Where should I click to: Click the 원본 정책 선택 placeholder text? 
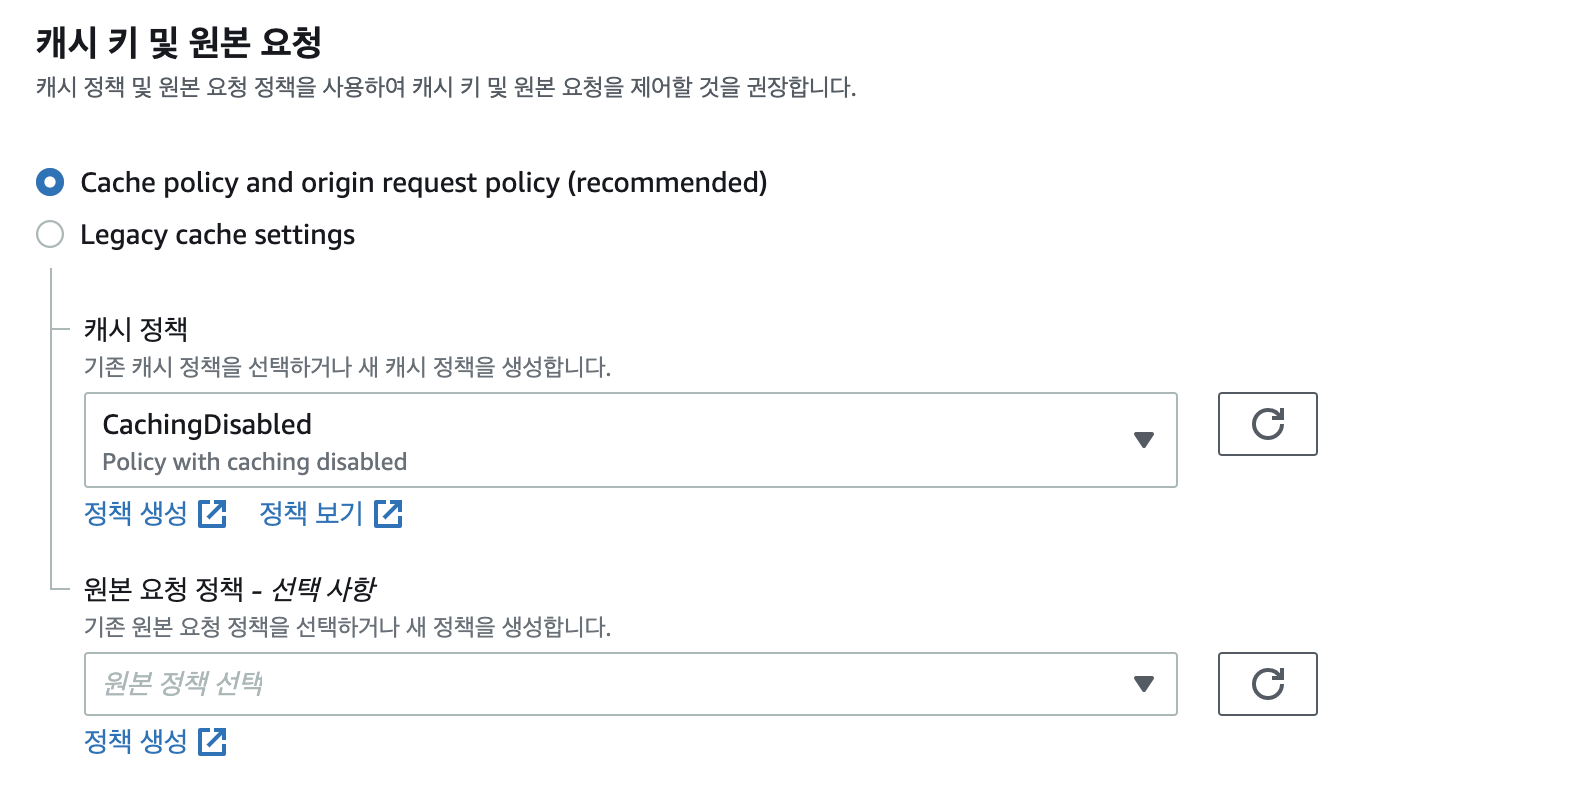tap(183, 684)
